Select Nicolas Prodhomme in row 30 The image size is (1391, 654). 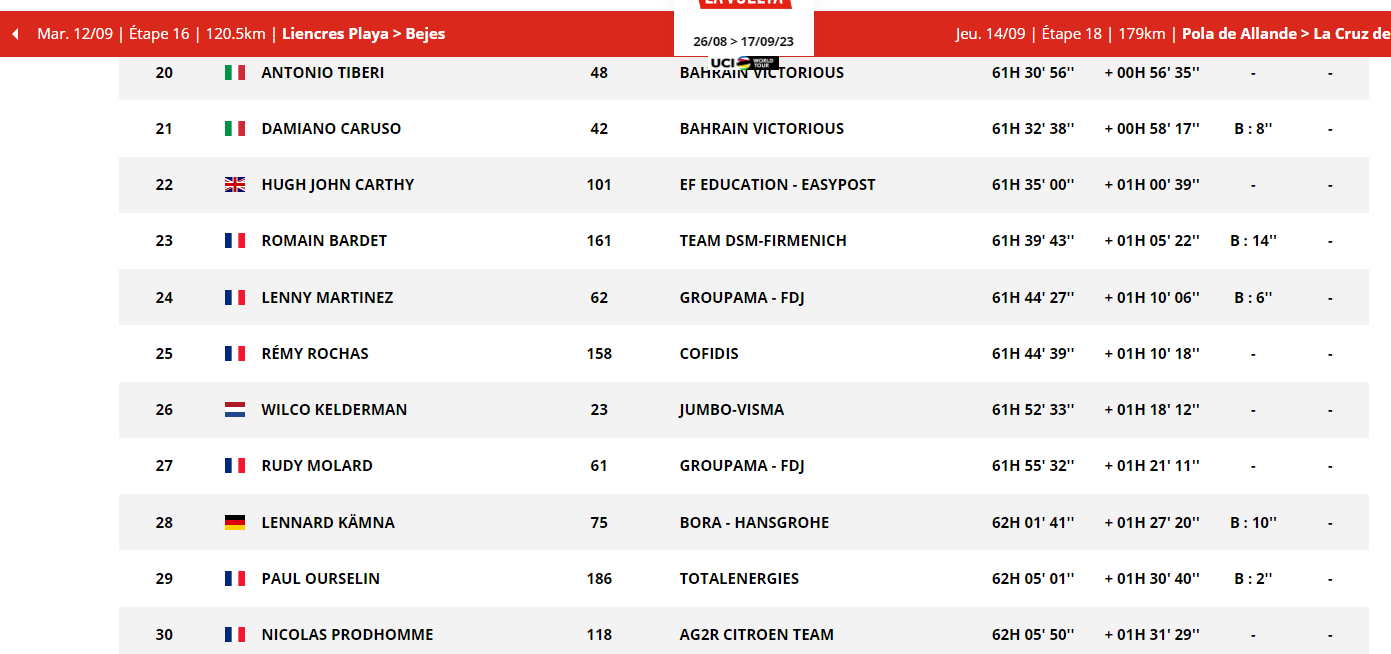tap(347, 634)
